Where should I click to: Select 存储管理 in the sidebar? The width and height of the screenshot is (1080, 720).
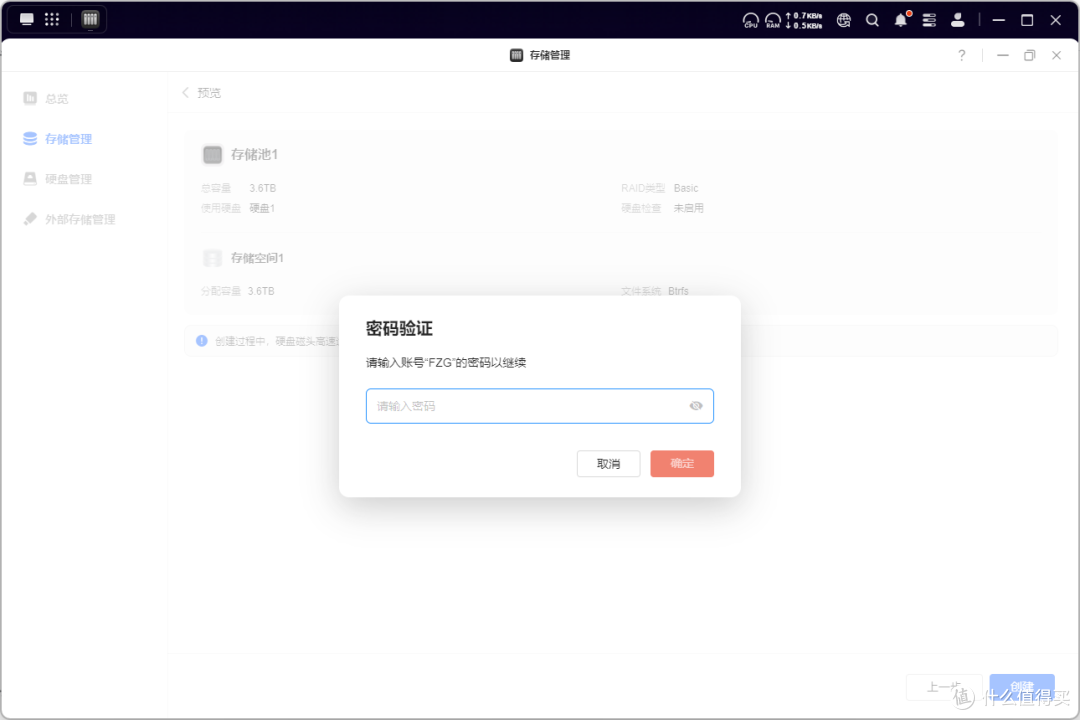click(68, 139)
